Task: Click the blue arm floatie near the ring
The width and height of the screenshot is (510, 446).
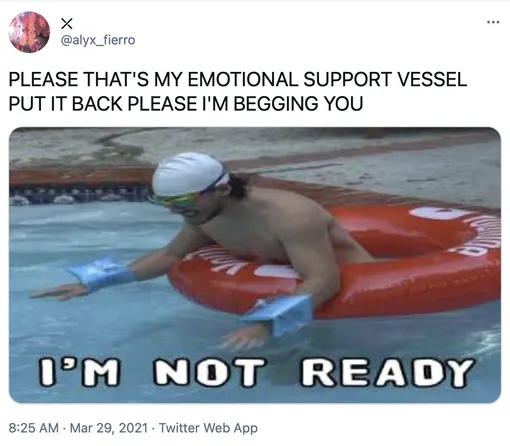Action: click(x=279, y=315)
